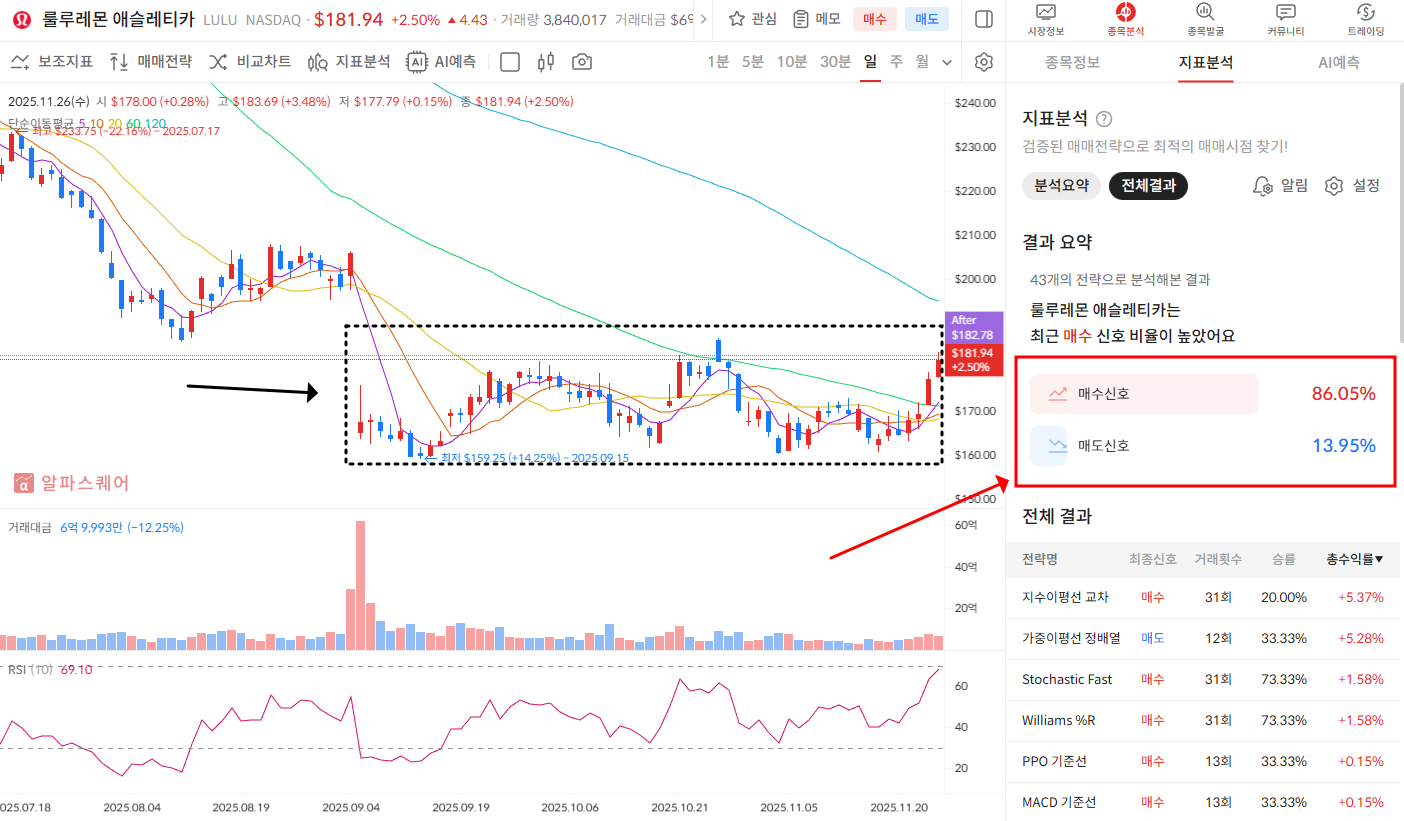Toggle the empty square box in chart toolbar

tap(510, 62)
